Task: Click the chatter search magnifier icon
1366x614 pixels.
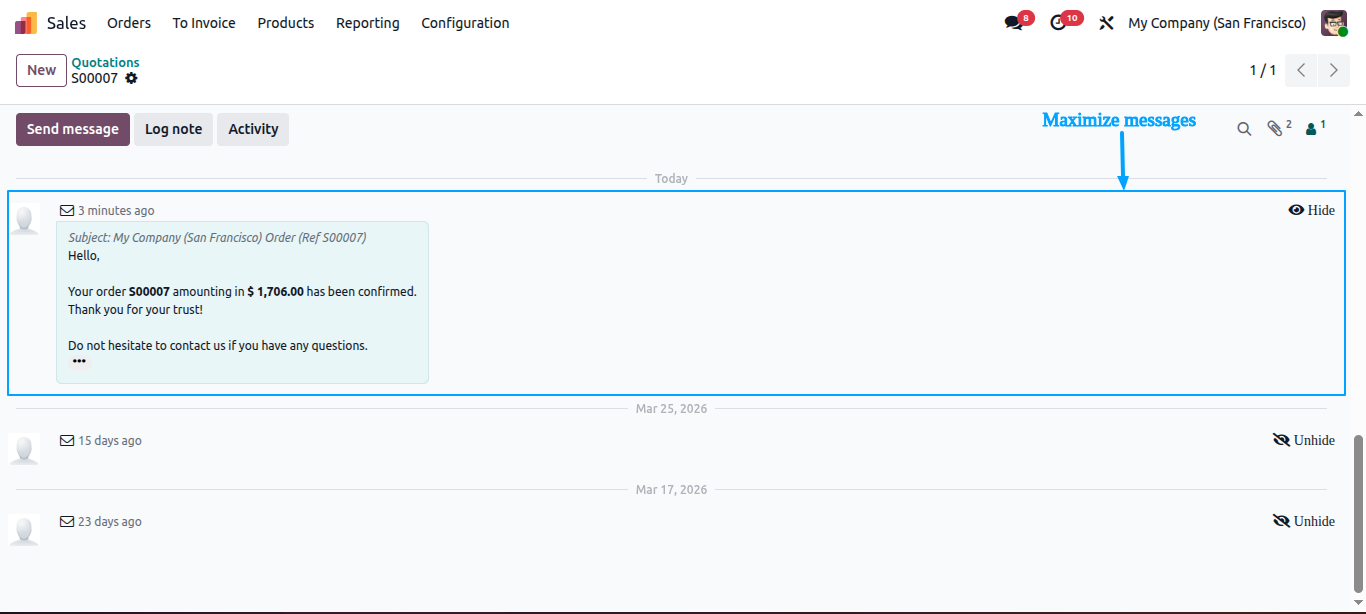Action: 1244,129
